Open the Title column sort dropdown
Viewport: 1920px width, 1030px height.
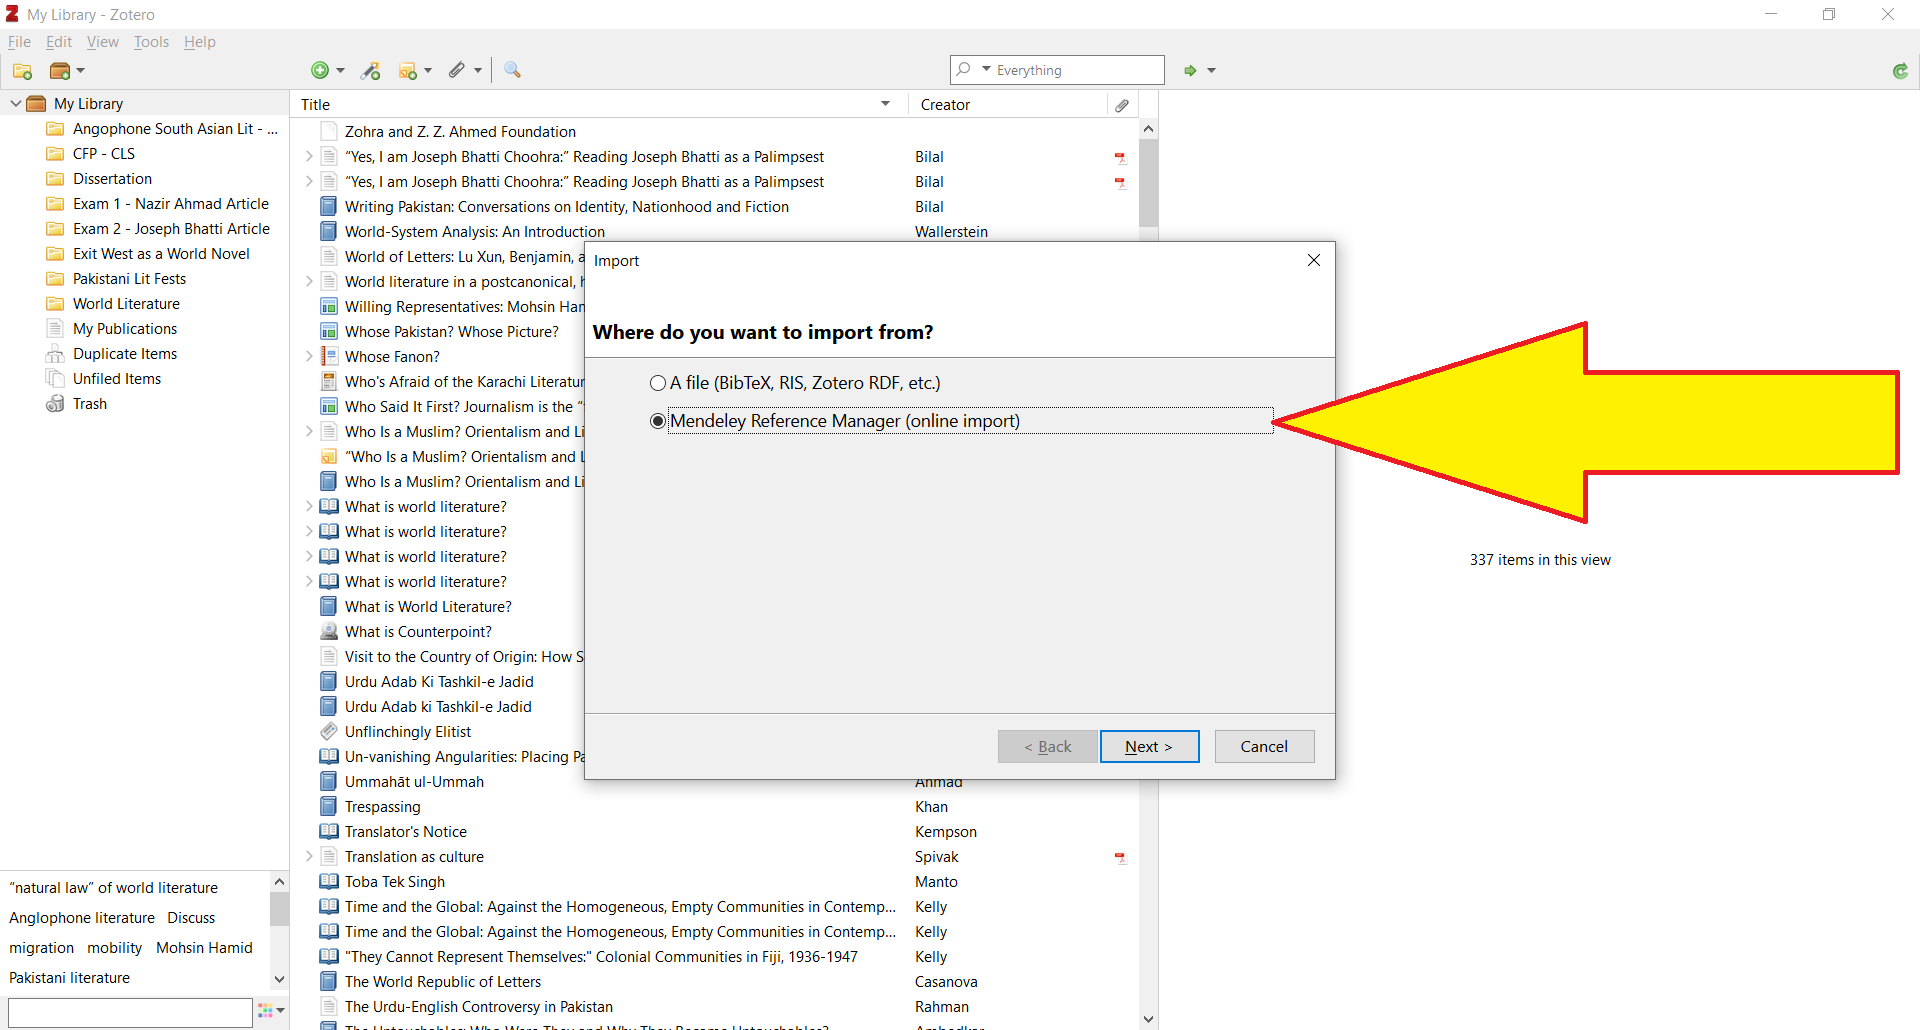coord(885,103)
